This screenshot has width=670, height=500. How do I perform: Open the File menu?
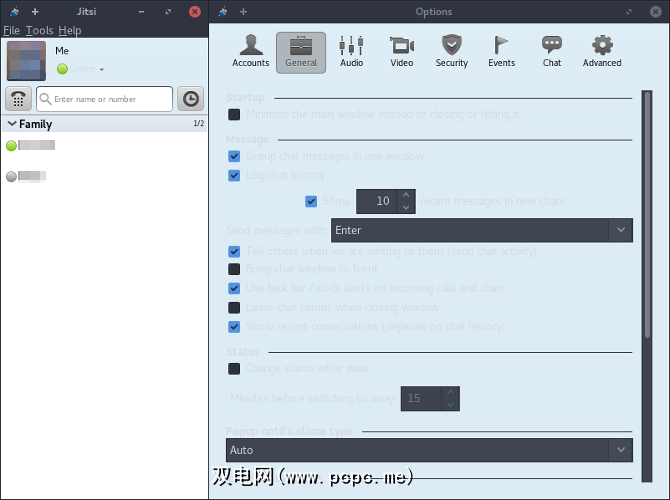click(12, 30)
